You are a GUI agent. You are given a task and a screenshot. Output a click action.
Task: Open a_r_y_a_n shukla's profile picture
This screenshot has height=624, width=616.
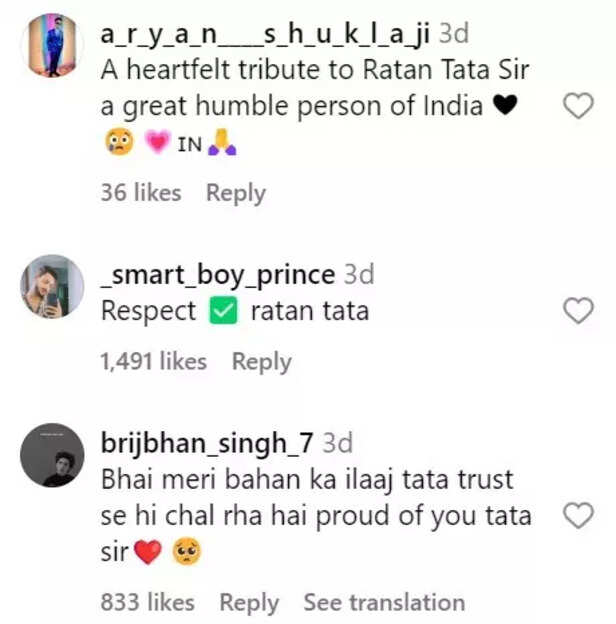[52, 45]
